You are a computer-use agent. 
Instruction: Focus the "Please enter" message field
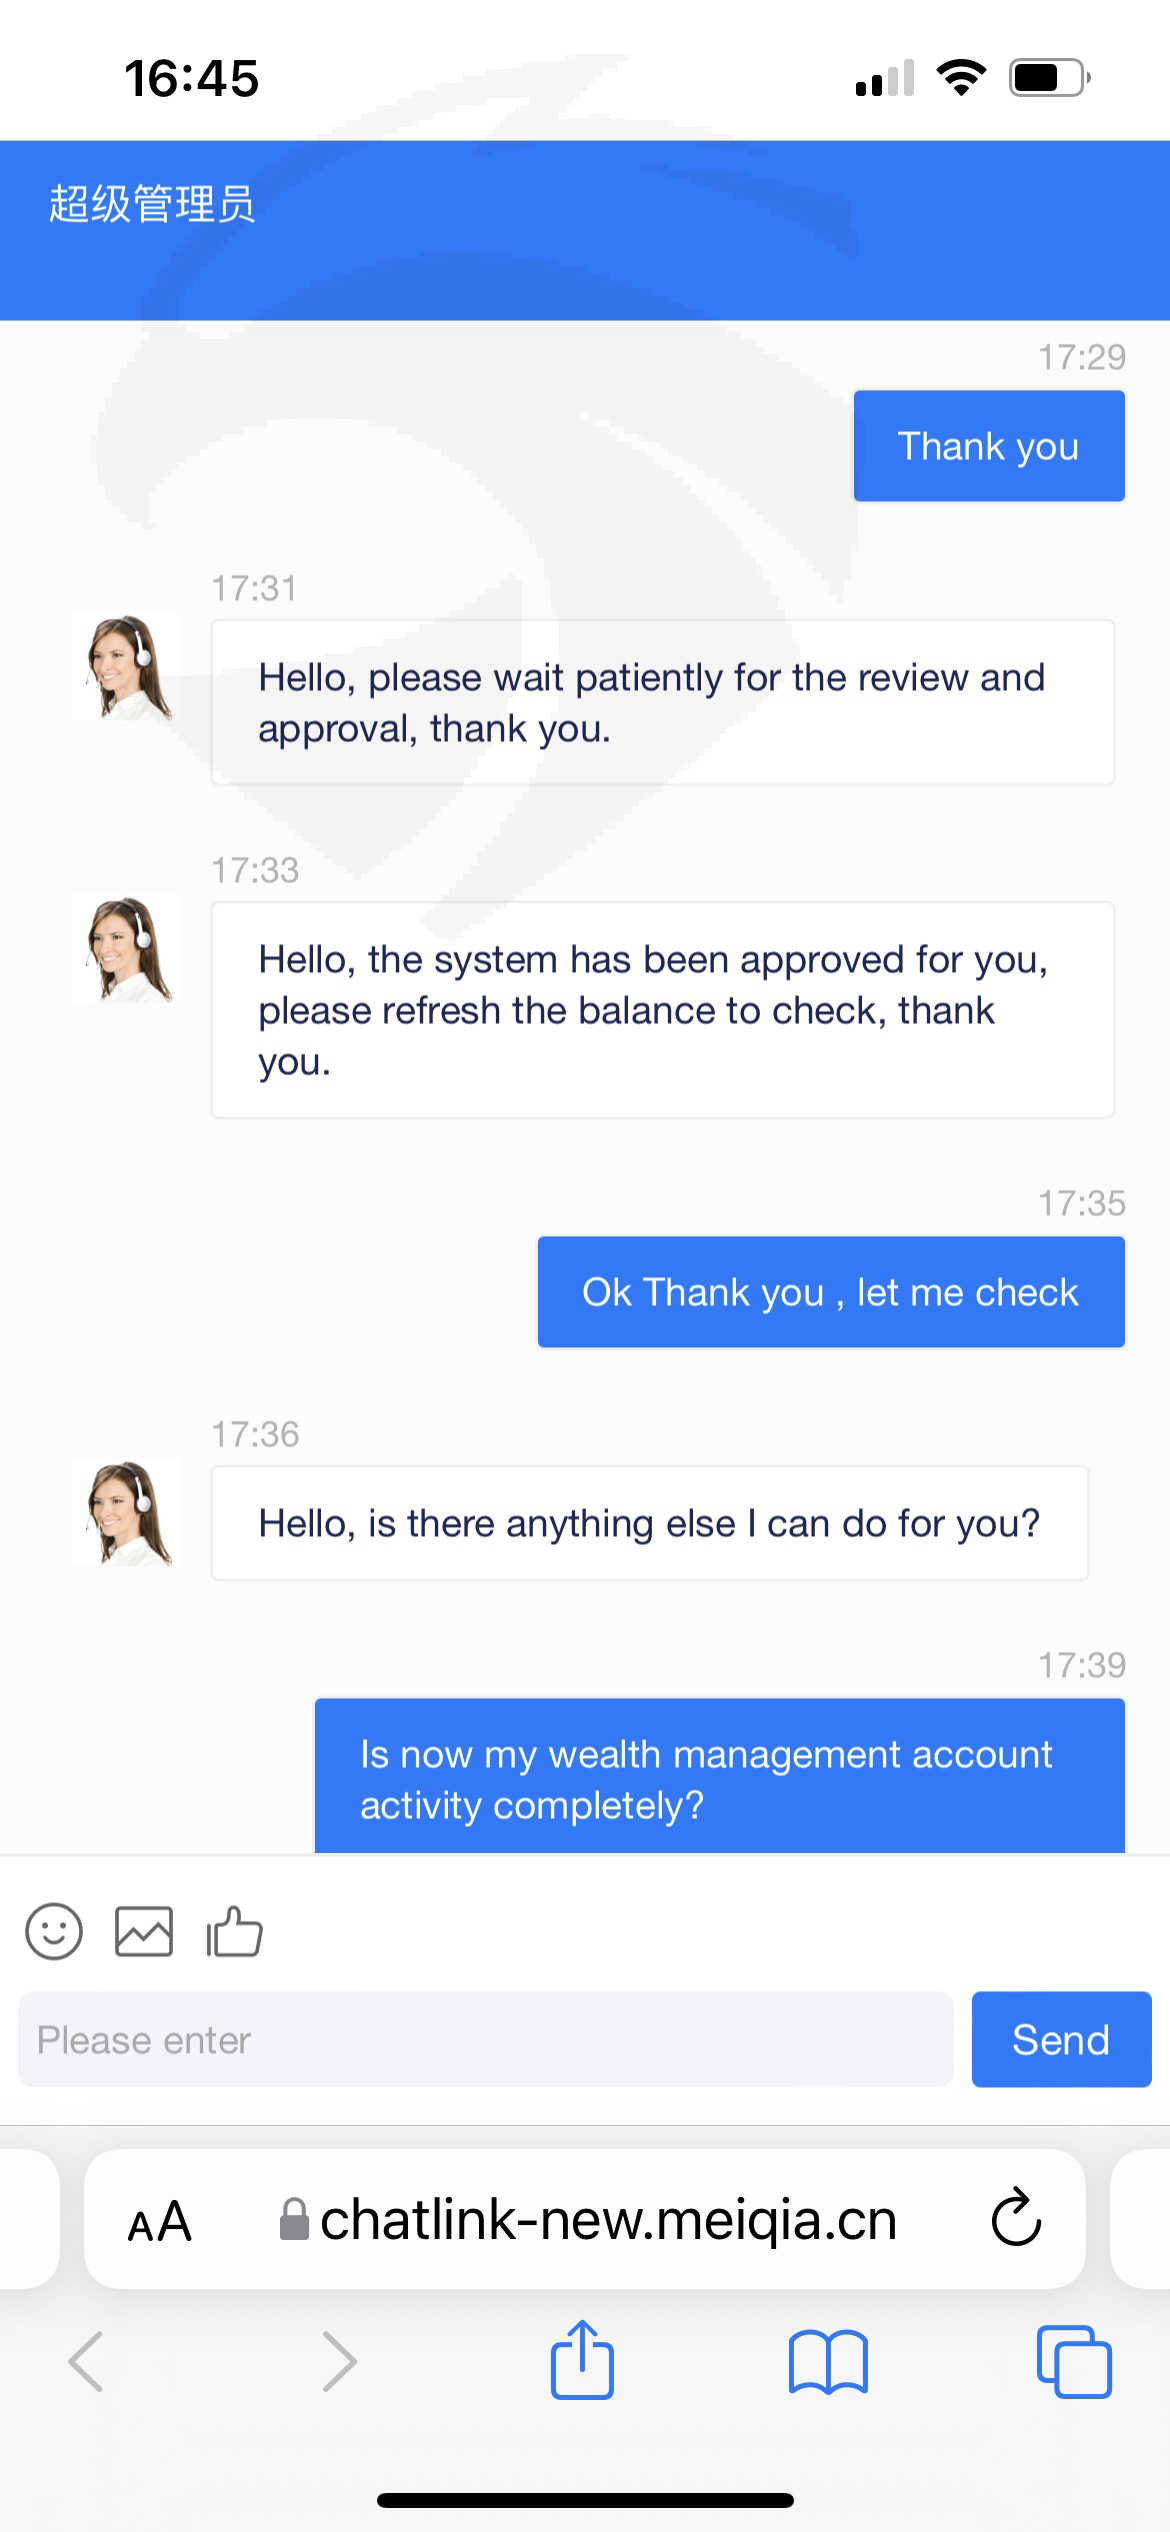(485, 2039)
